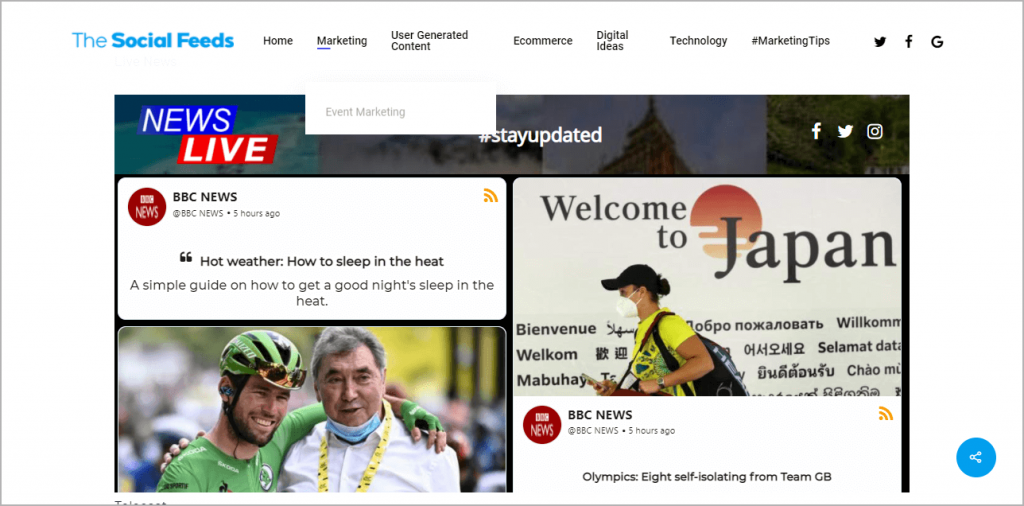
Task: Open the Technology menu item
Action: [x=698, y=40]
